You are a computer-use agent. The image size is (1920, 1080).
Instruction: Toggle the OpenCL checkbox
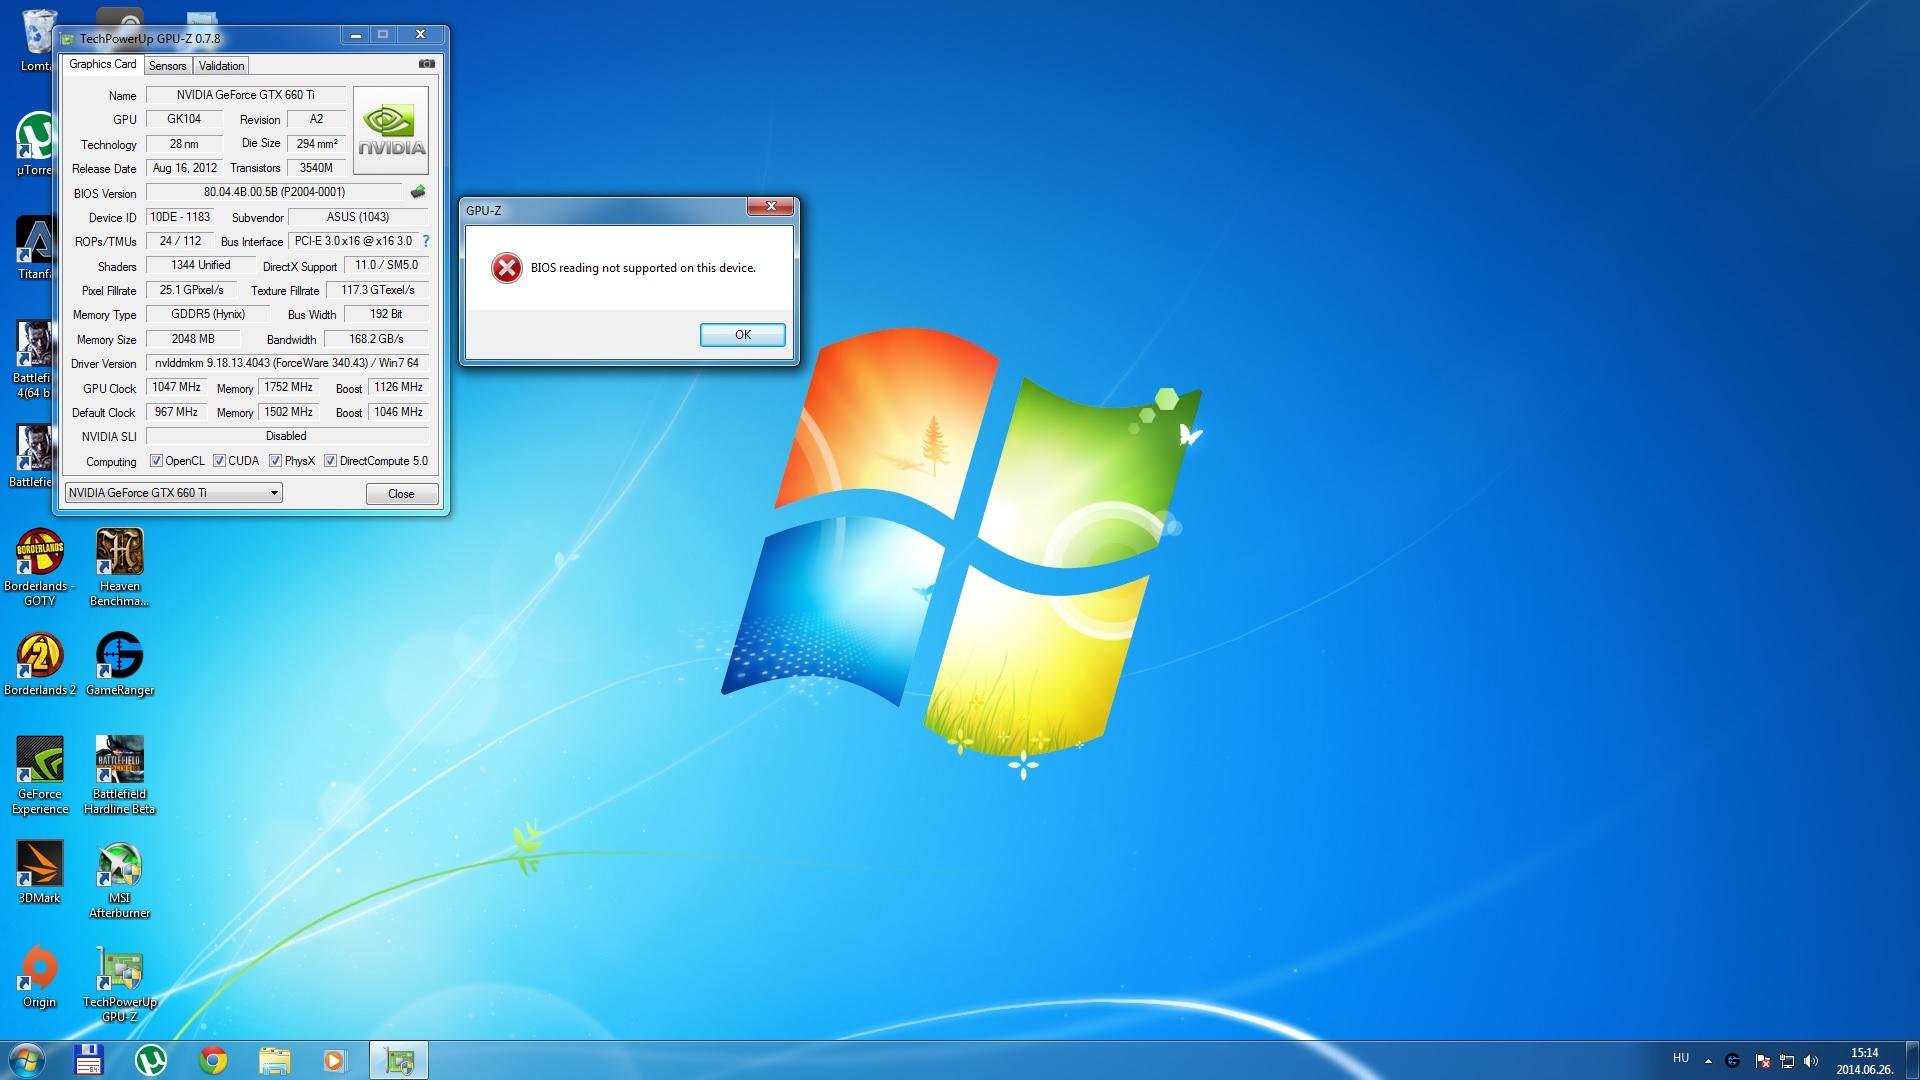[x=156, y=461]
